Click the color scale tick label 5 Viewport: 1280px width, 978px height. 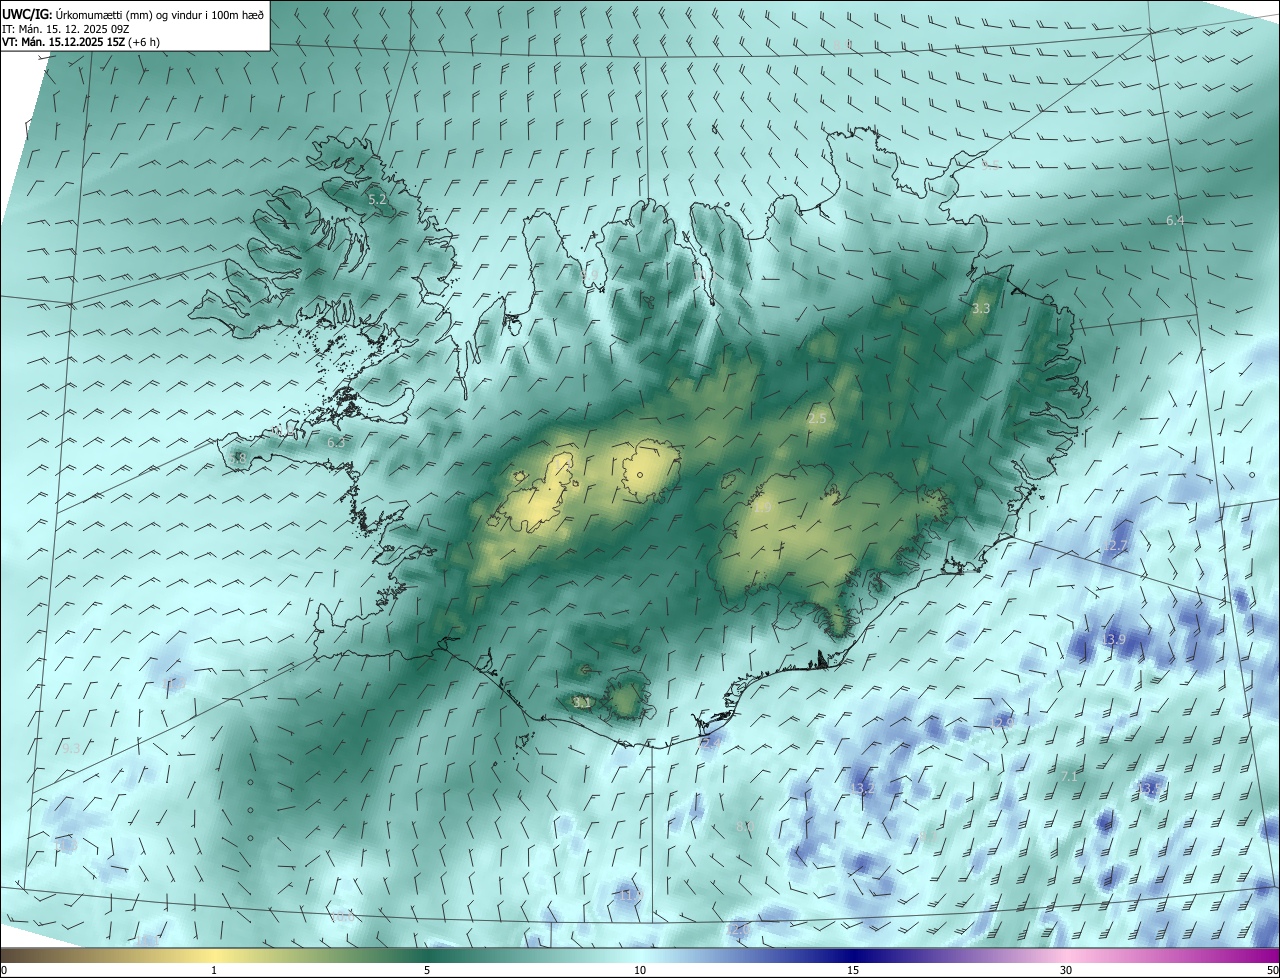(427, 970)
